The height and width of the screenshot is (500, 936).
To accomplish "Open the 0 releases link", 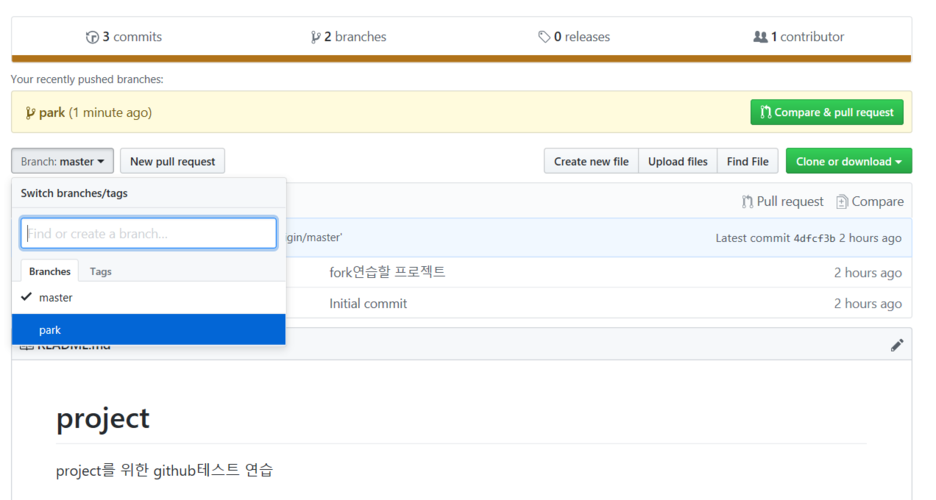I will 574,37.
